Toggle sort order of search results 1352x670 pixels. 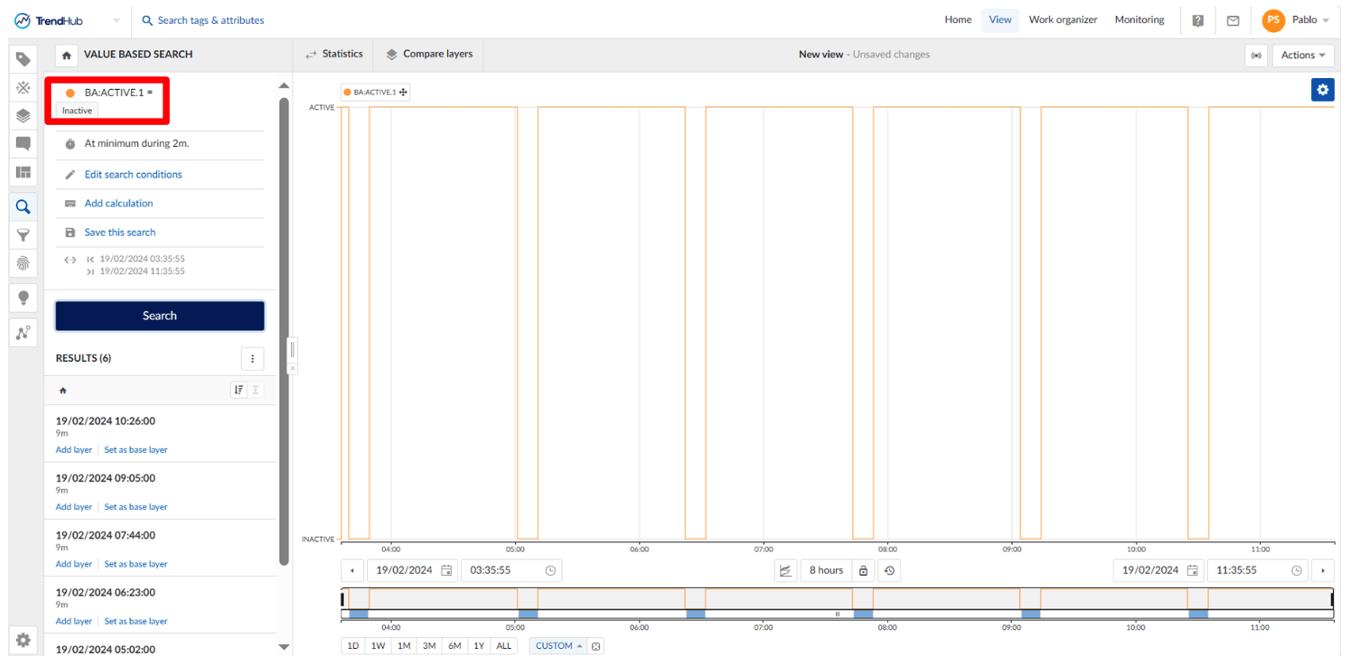point(238,390)
